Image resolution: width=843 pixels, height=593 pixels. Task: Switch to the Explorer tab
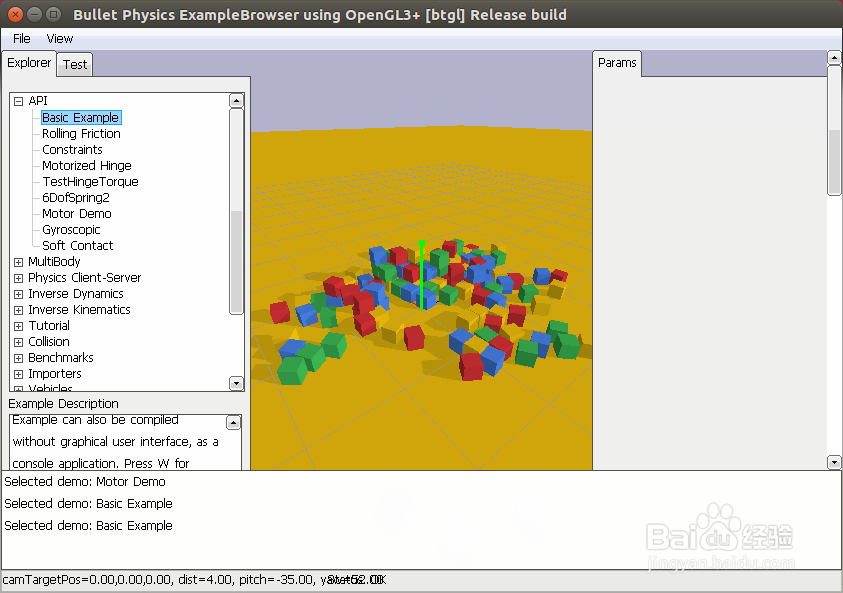click(x=29, y=63)
